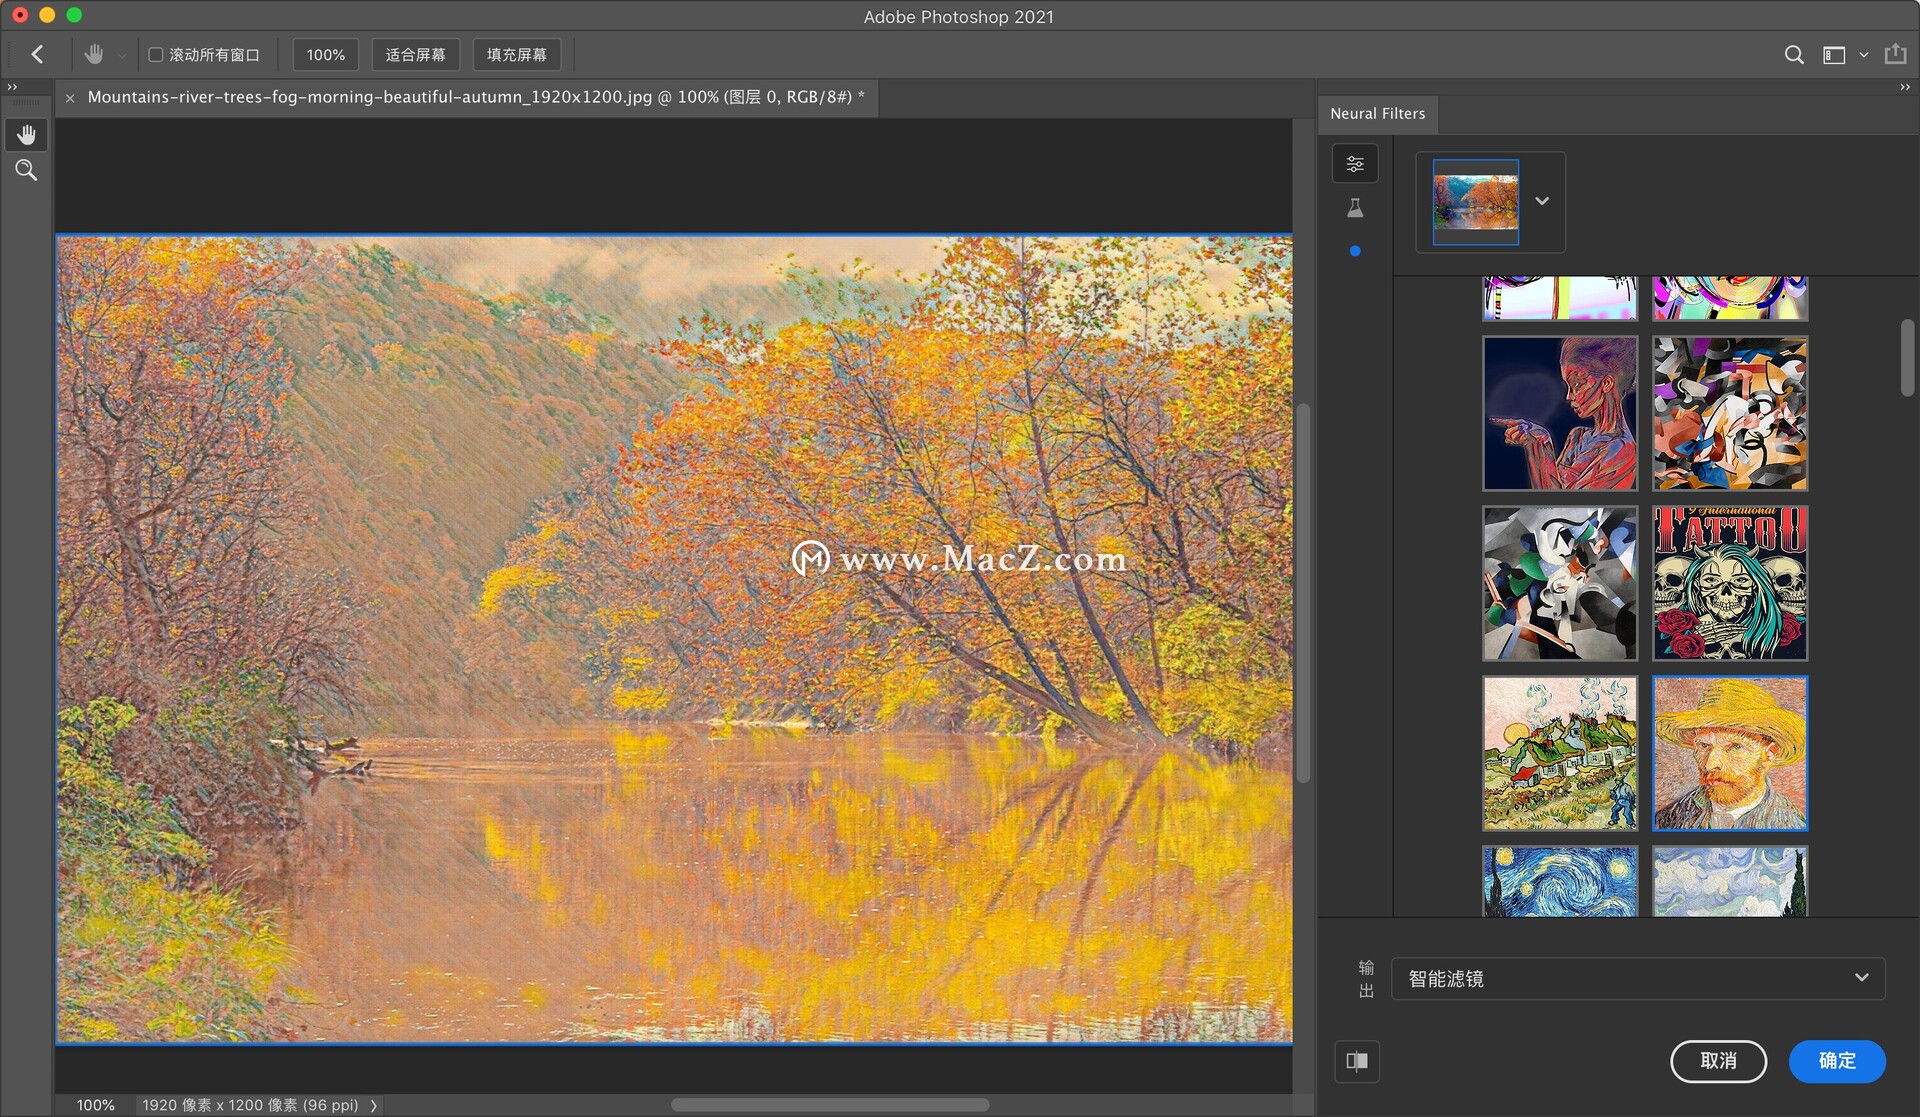
Task: Click the back arrow icon
Action: (x=38, y=55)
